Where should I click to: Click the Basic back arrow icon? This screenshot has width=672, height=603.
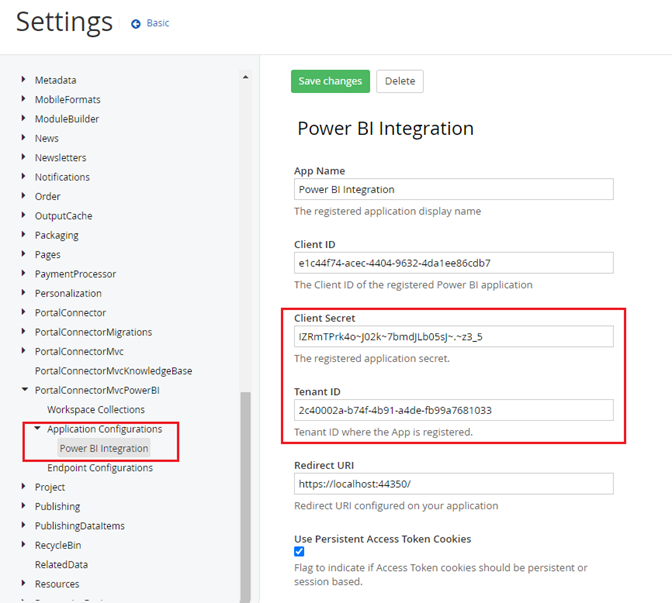click(136, 24)
